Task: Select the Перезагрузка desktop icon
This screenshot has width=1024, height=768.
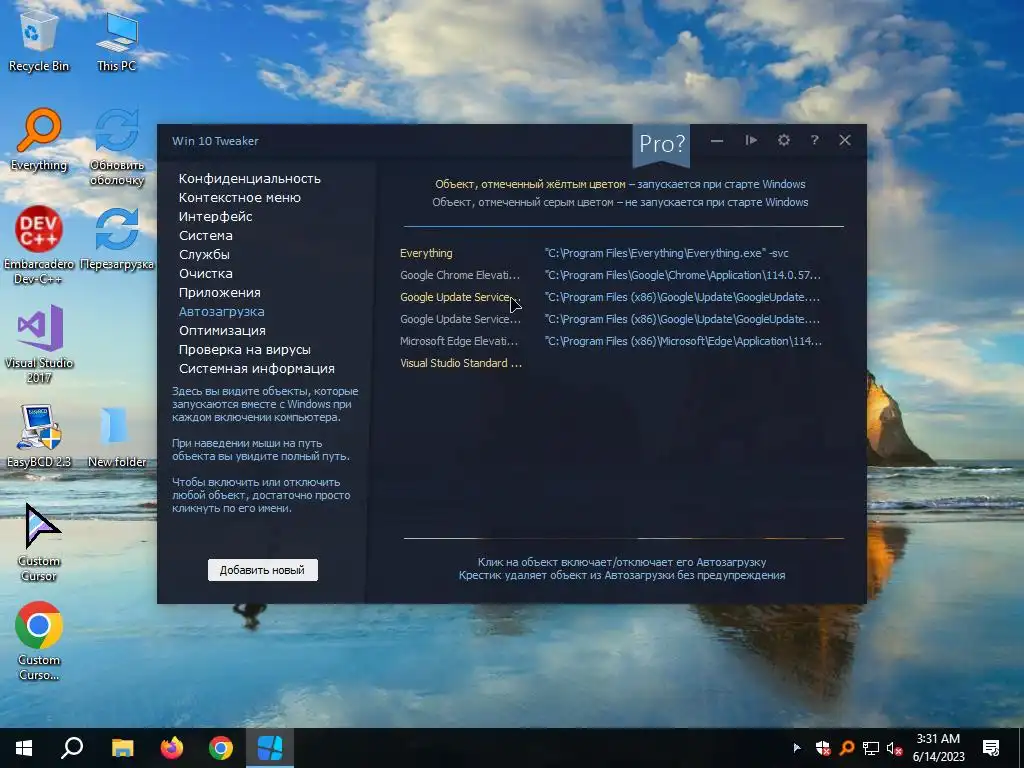Action: [x=117, y=238]
